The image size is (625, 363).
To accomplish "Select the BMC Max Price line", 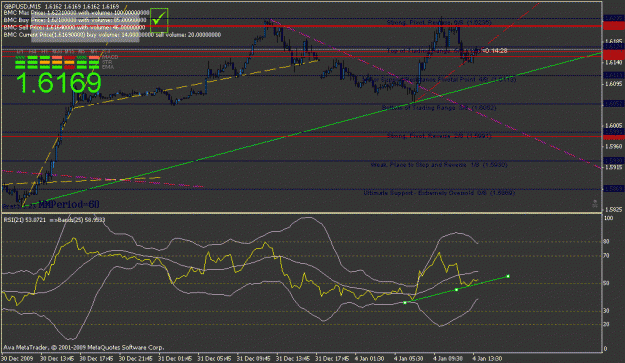I will point(77,13).
